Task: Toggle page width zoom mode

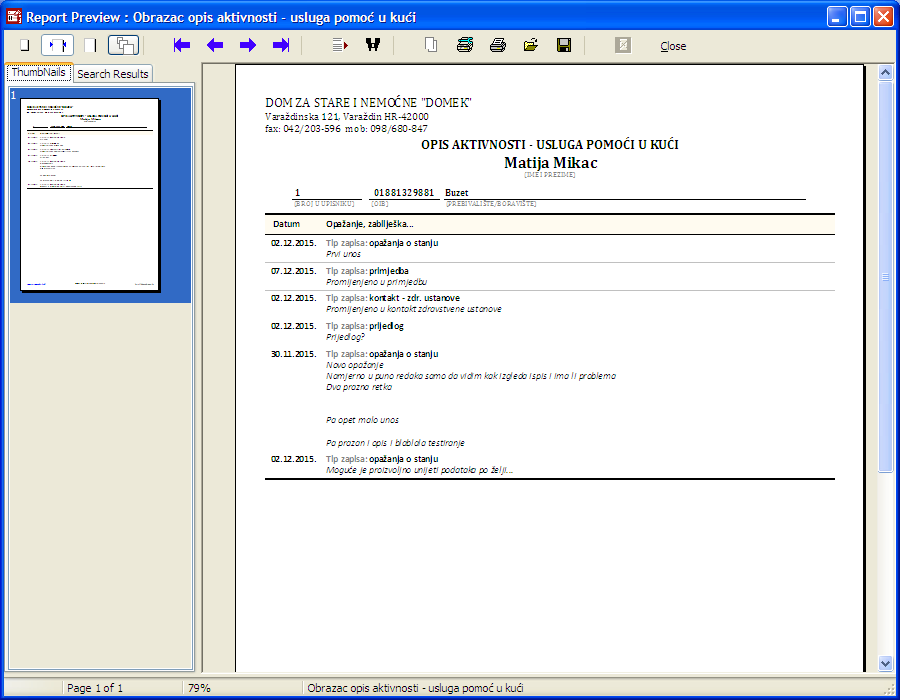Action: point(57,45)
